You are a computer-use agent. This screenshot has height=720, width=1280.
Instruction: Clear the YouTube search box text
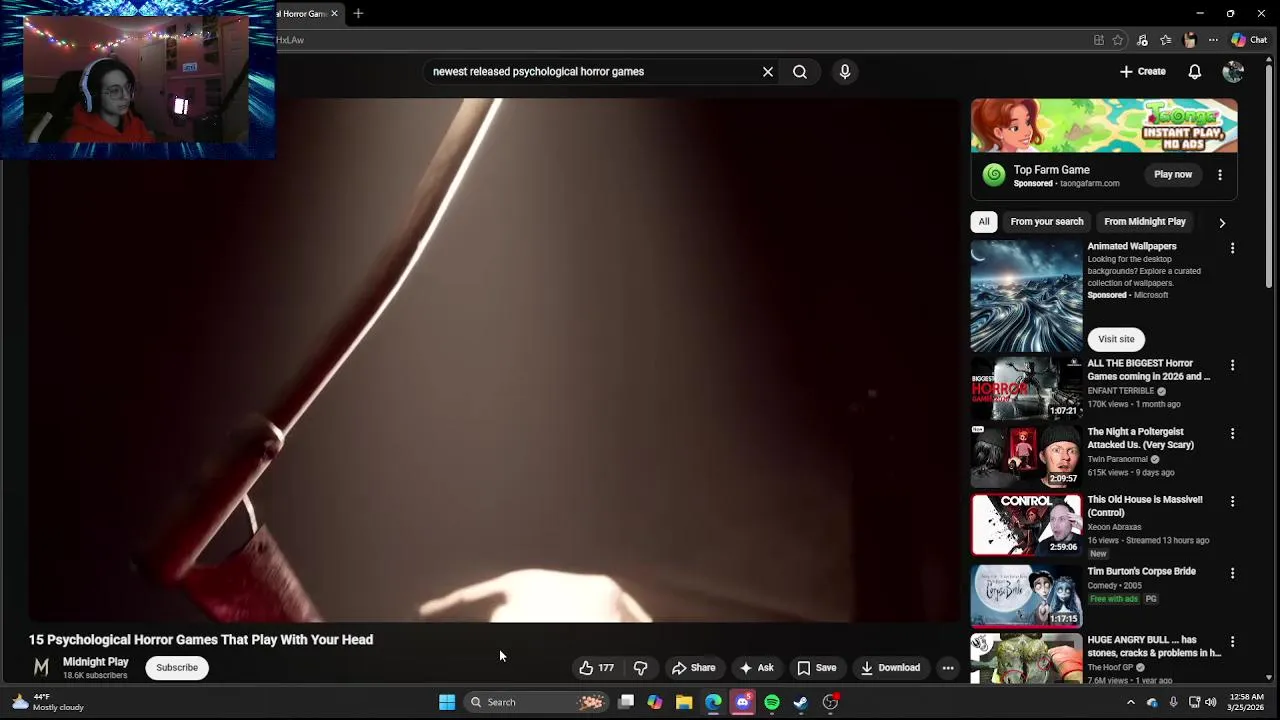click(x=768, y=72)
